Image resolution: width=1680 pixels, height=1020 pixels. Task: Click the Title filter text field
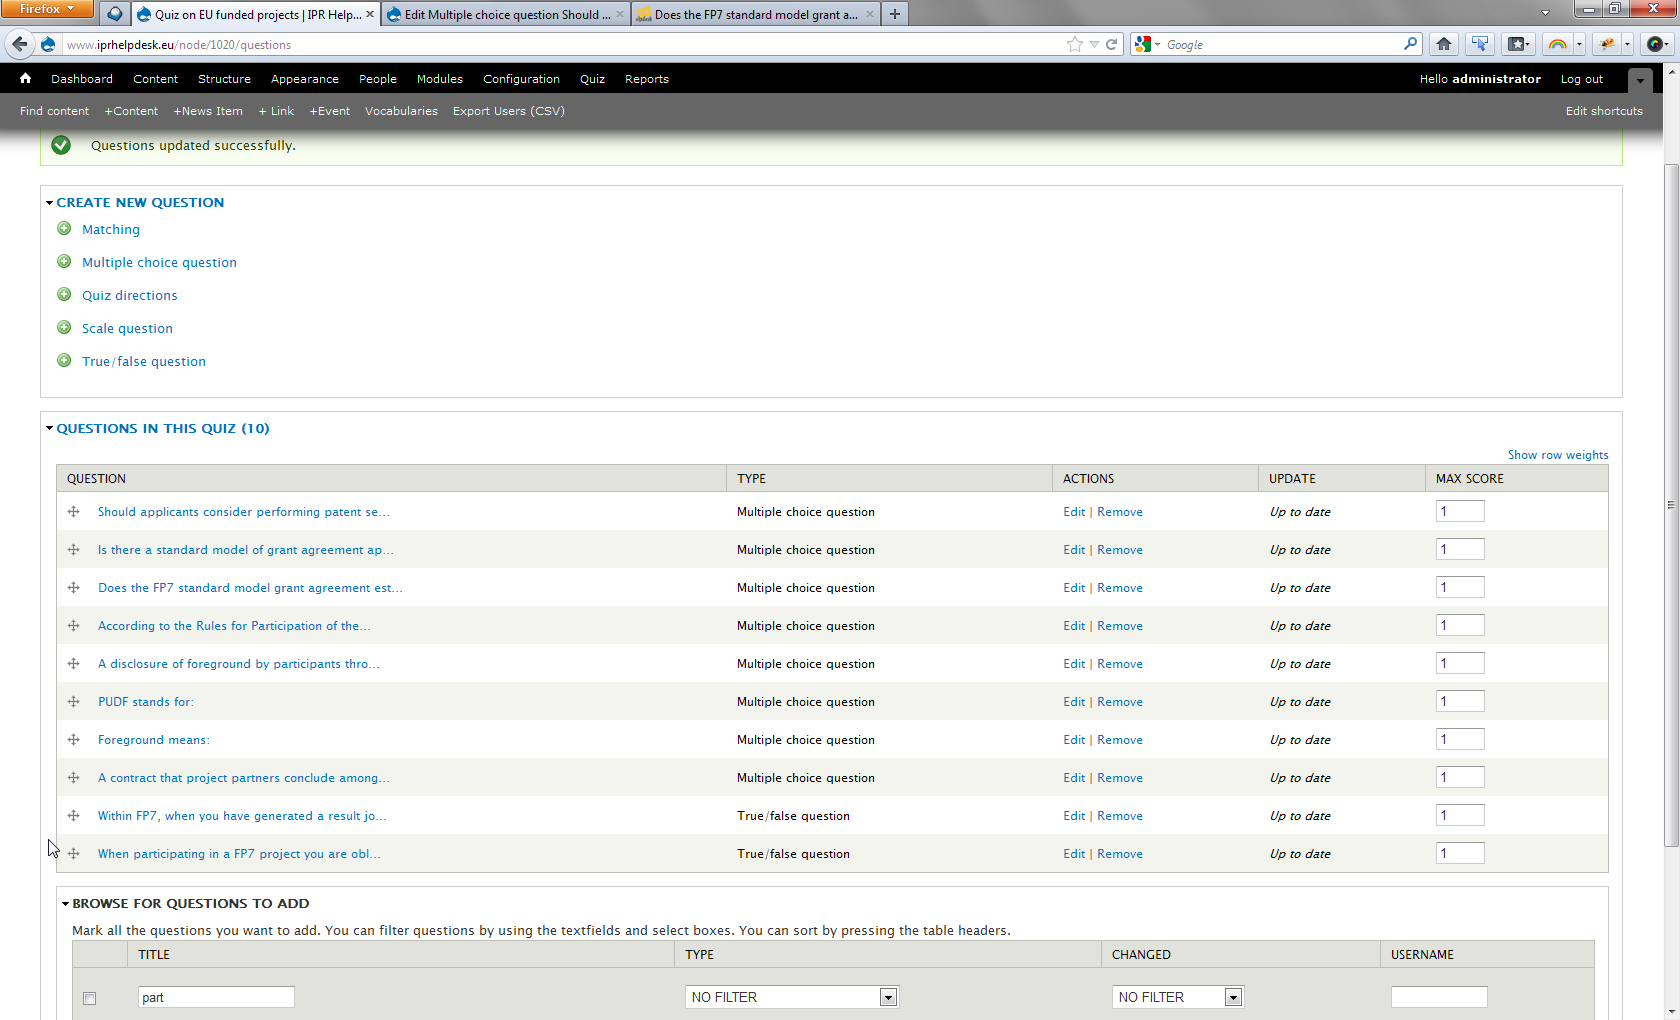[216, 997]
